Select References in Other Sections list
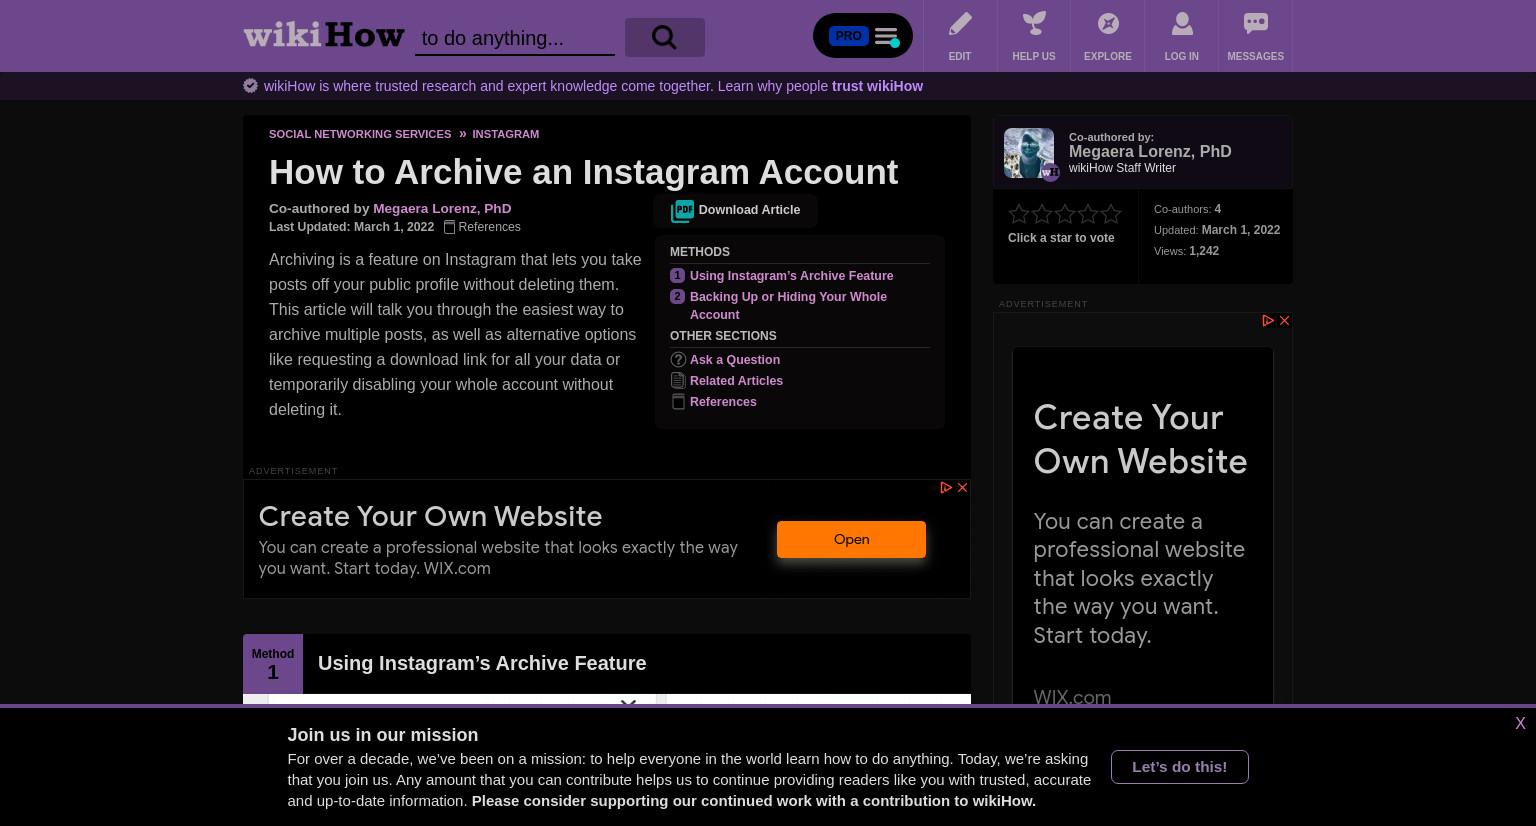 click(723, 402)
